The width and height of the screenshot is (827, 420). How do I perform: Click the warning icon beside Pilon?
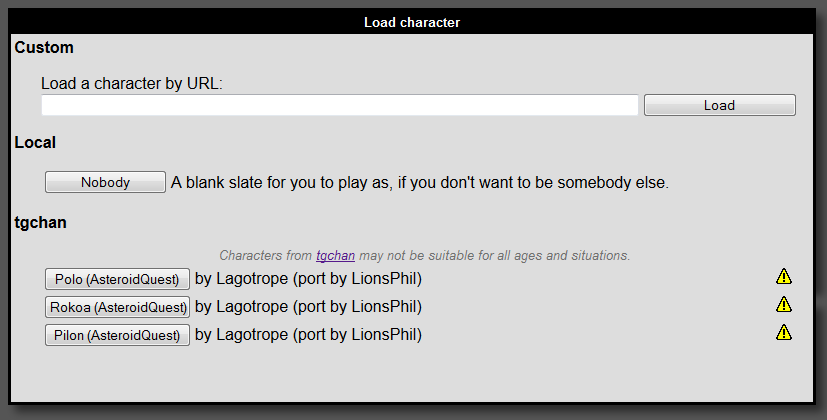pos(784,333)
